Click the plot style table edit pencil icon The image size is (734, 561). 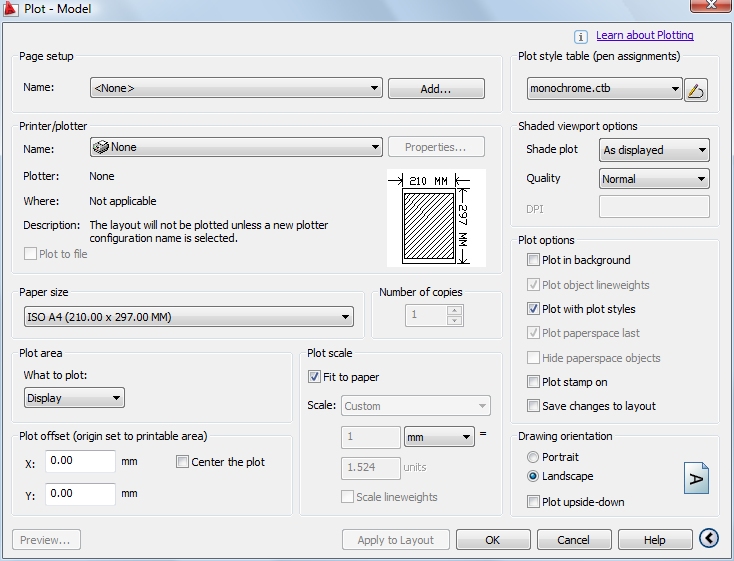[696, 89]
